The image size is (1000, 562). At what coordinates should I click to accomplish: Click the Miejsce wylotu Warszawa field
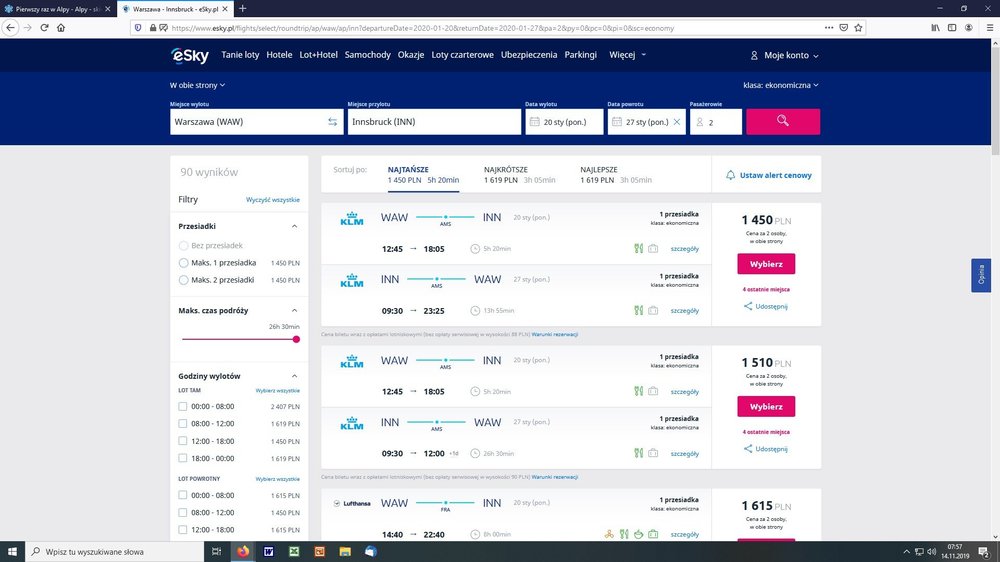[256, 122]
